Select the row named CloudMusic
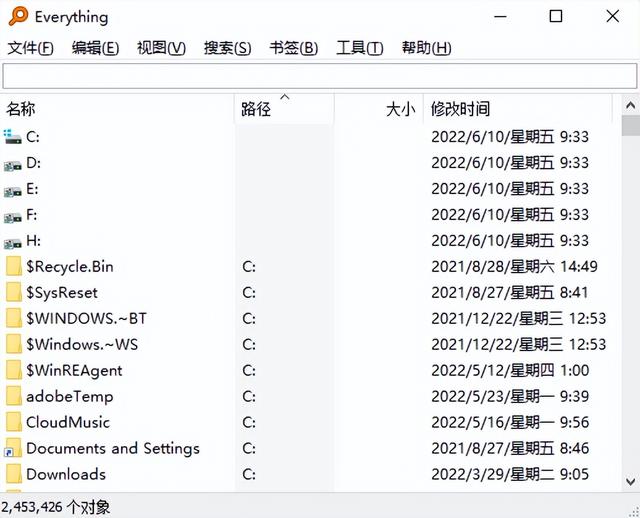The height and width of the screenshot is (518, 640). (x=310, y=422)
